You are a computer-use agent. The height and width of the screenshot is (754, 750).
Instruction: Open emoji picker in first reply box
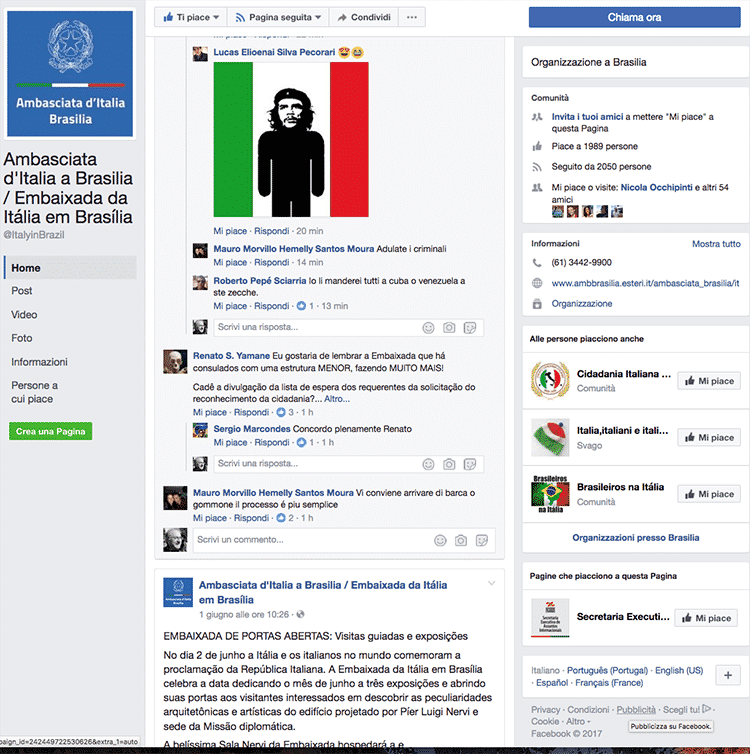[428, 328]
